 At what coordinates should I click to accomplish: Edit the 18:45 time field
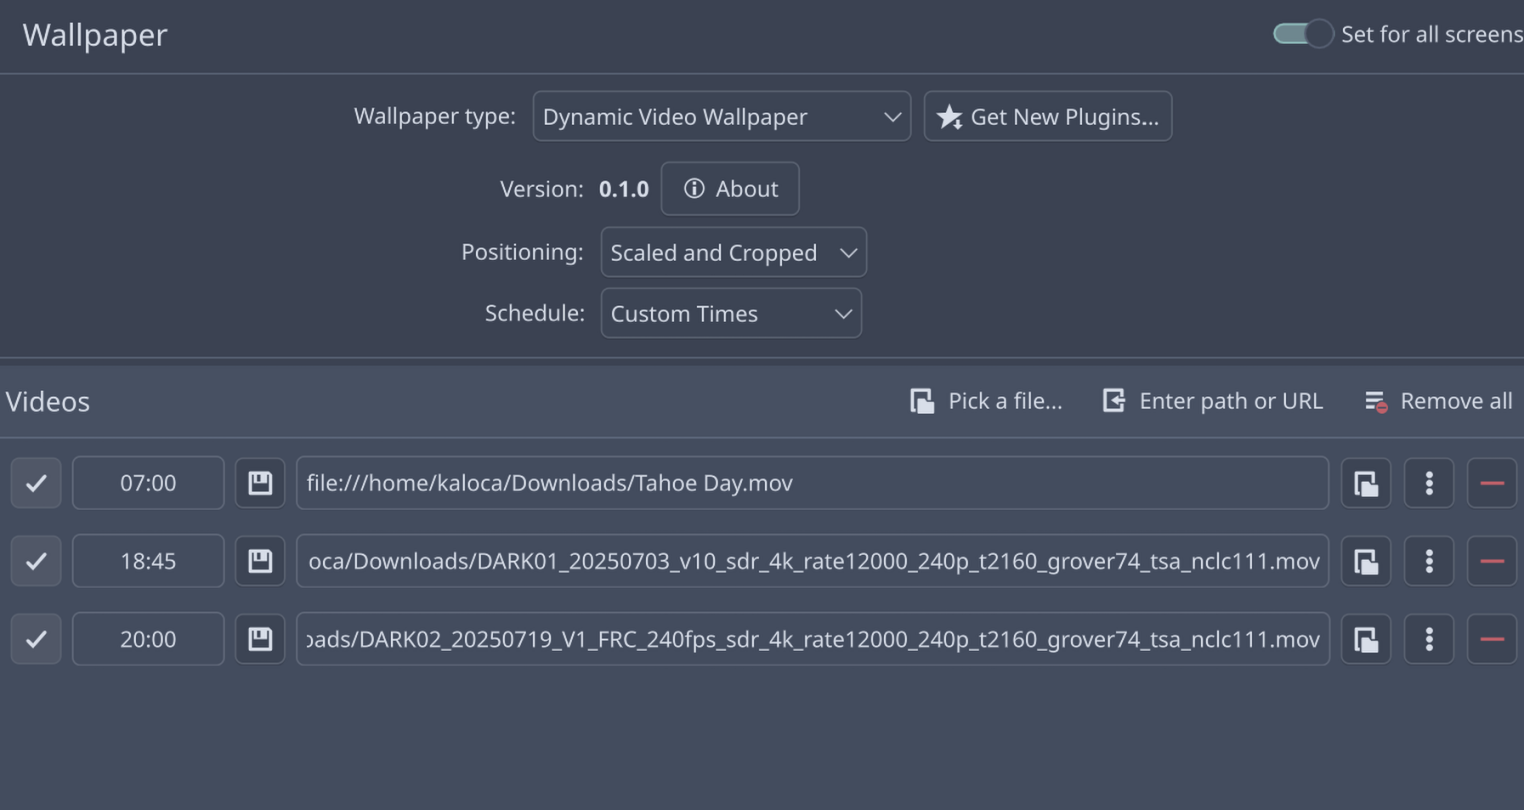coord(148,561)
